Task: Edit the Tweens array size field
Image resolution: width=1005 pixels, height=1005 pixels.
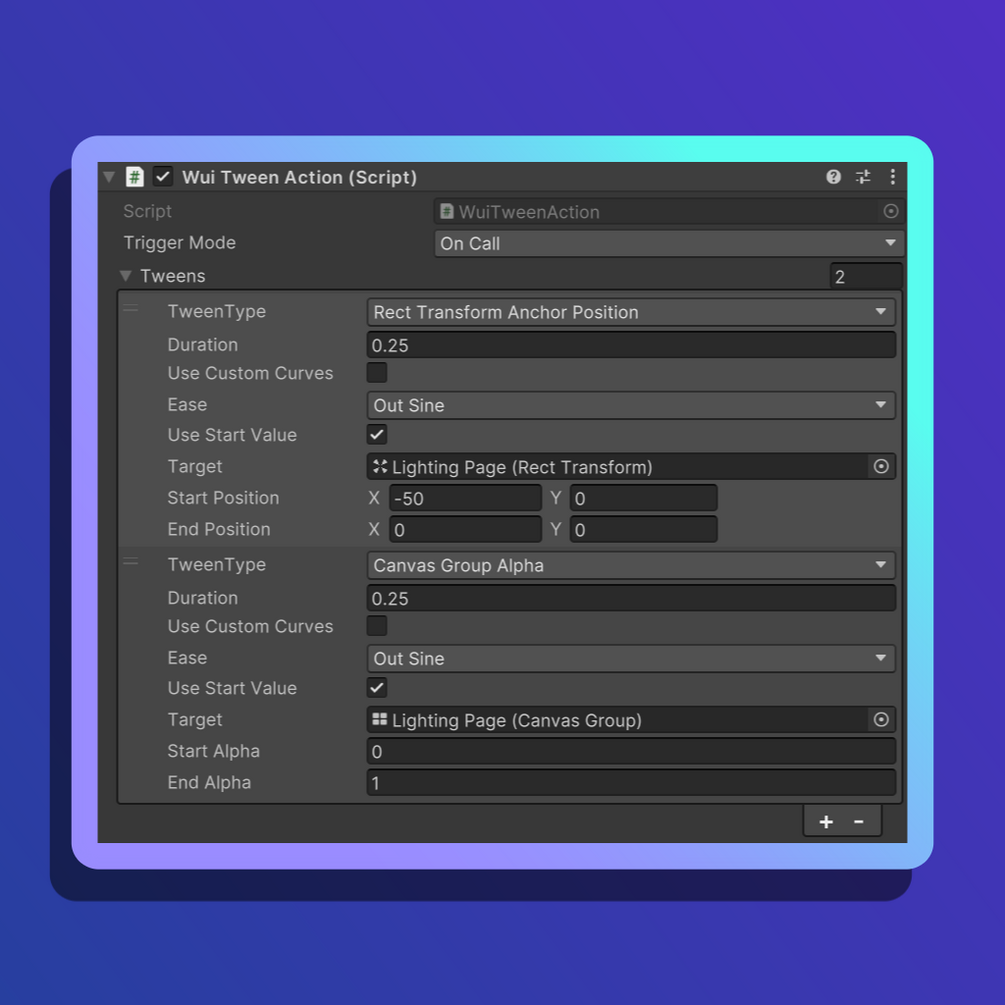Action: [866, 277]
